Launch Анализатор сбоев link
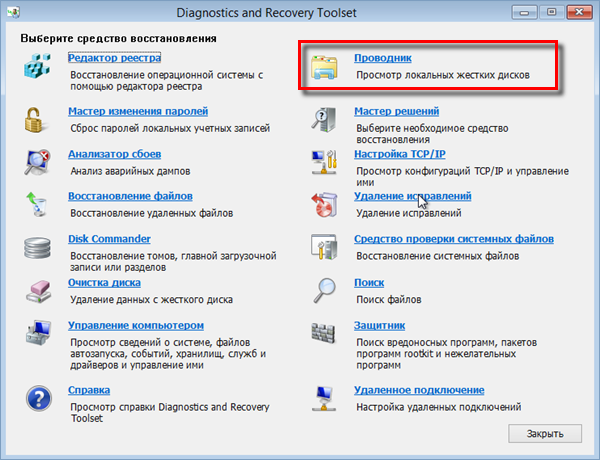The width and height of the screenshot is (600, 460). pyautogui.click(x=114, y=154)
